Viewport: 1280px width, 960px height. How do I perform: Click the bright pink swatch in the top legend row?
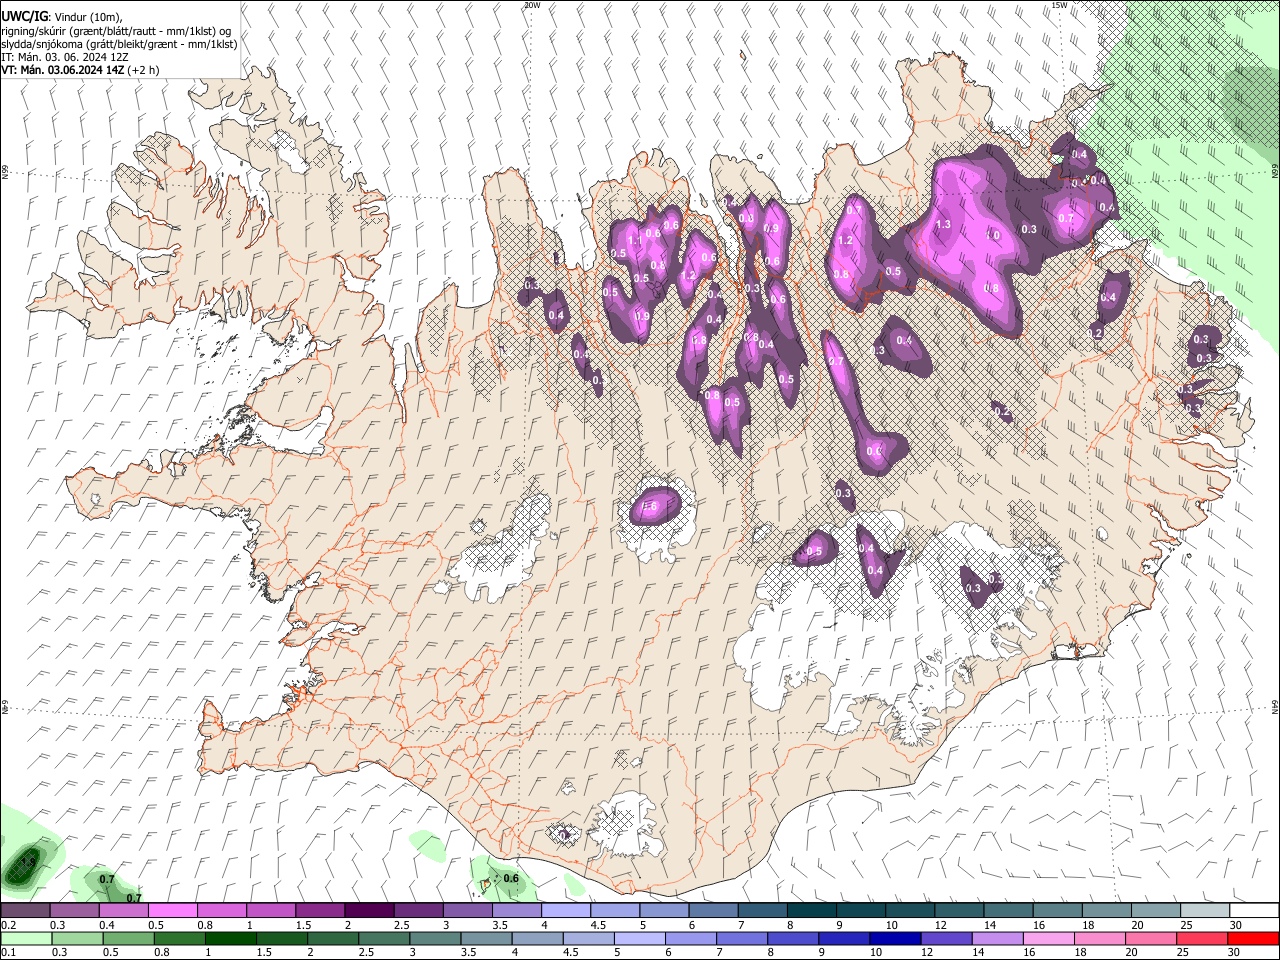[172, 911]
